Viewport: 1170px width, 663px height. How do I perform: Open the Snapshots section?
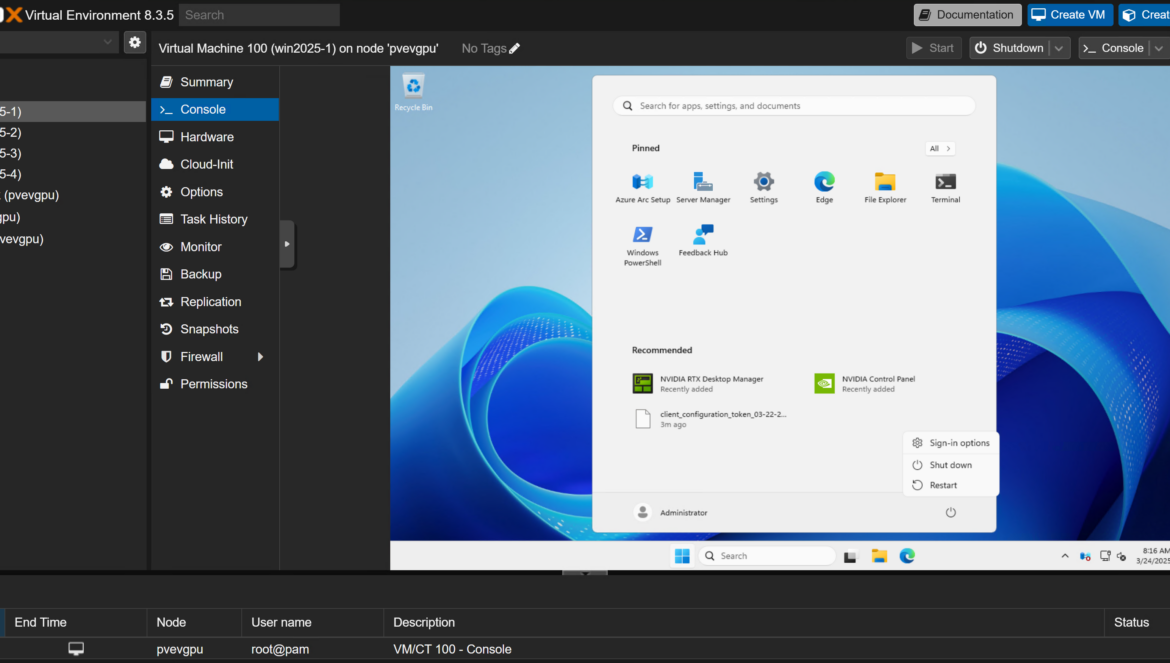(215, 329)
